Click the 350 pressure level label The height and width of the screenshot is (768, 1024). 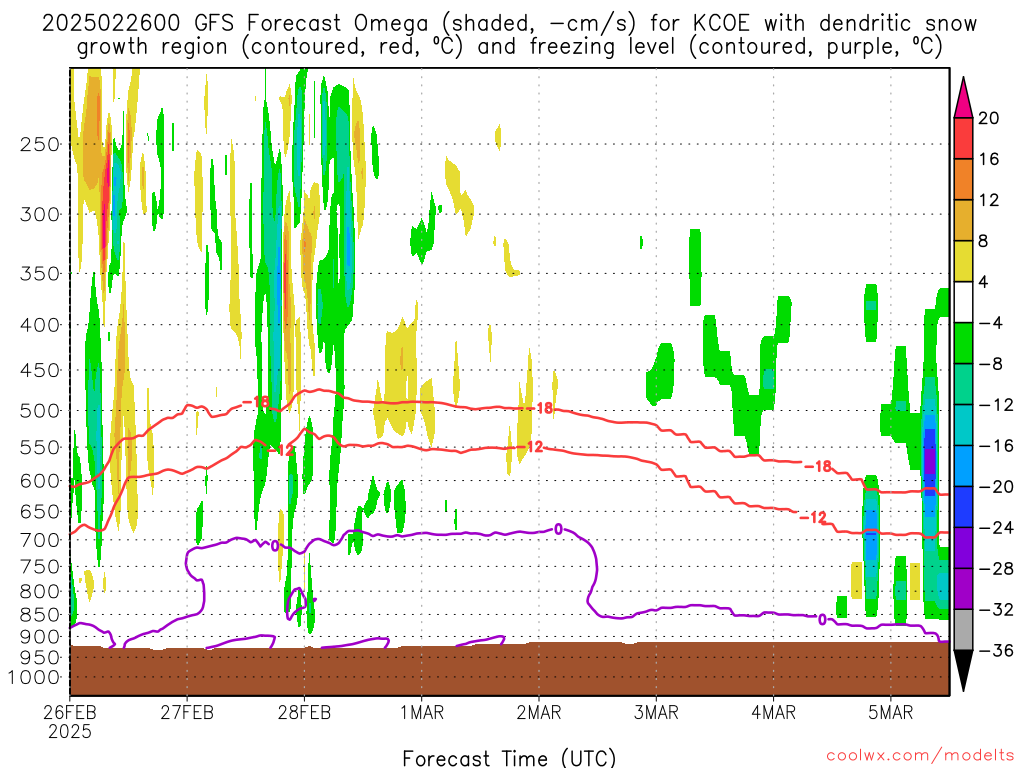pyautogui.click(x=40, y=273)
